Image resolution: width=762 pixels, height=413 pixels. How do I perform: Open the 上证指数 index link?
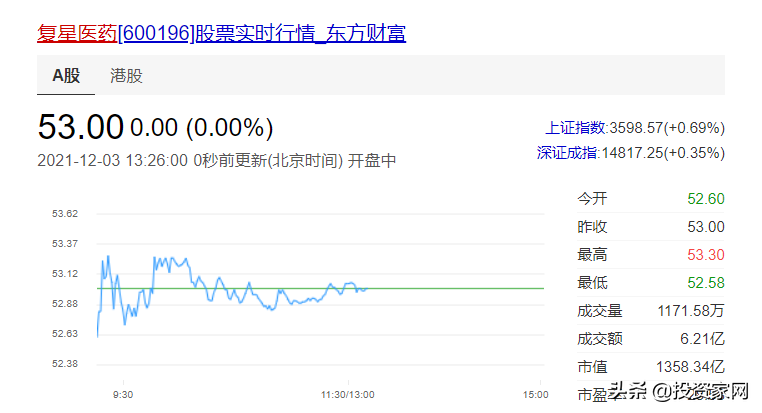click(x=575, y=128)
